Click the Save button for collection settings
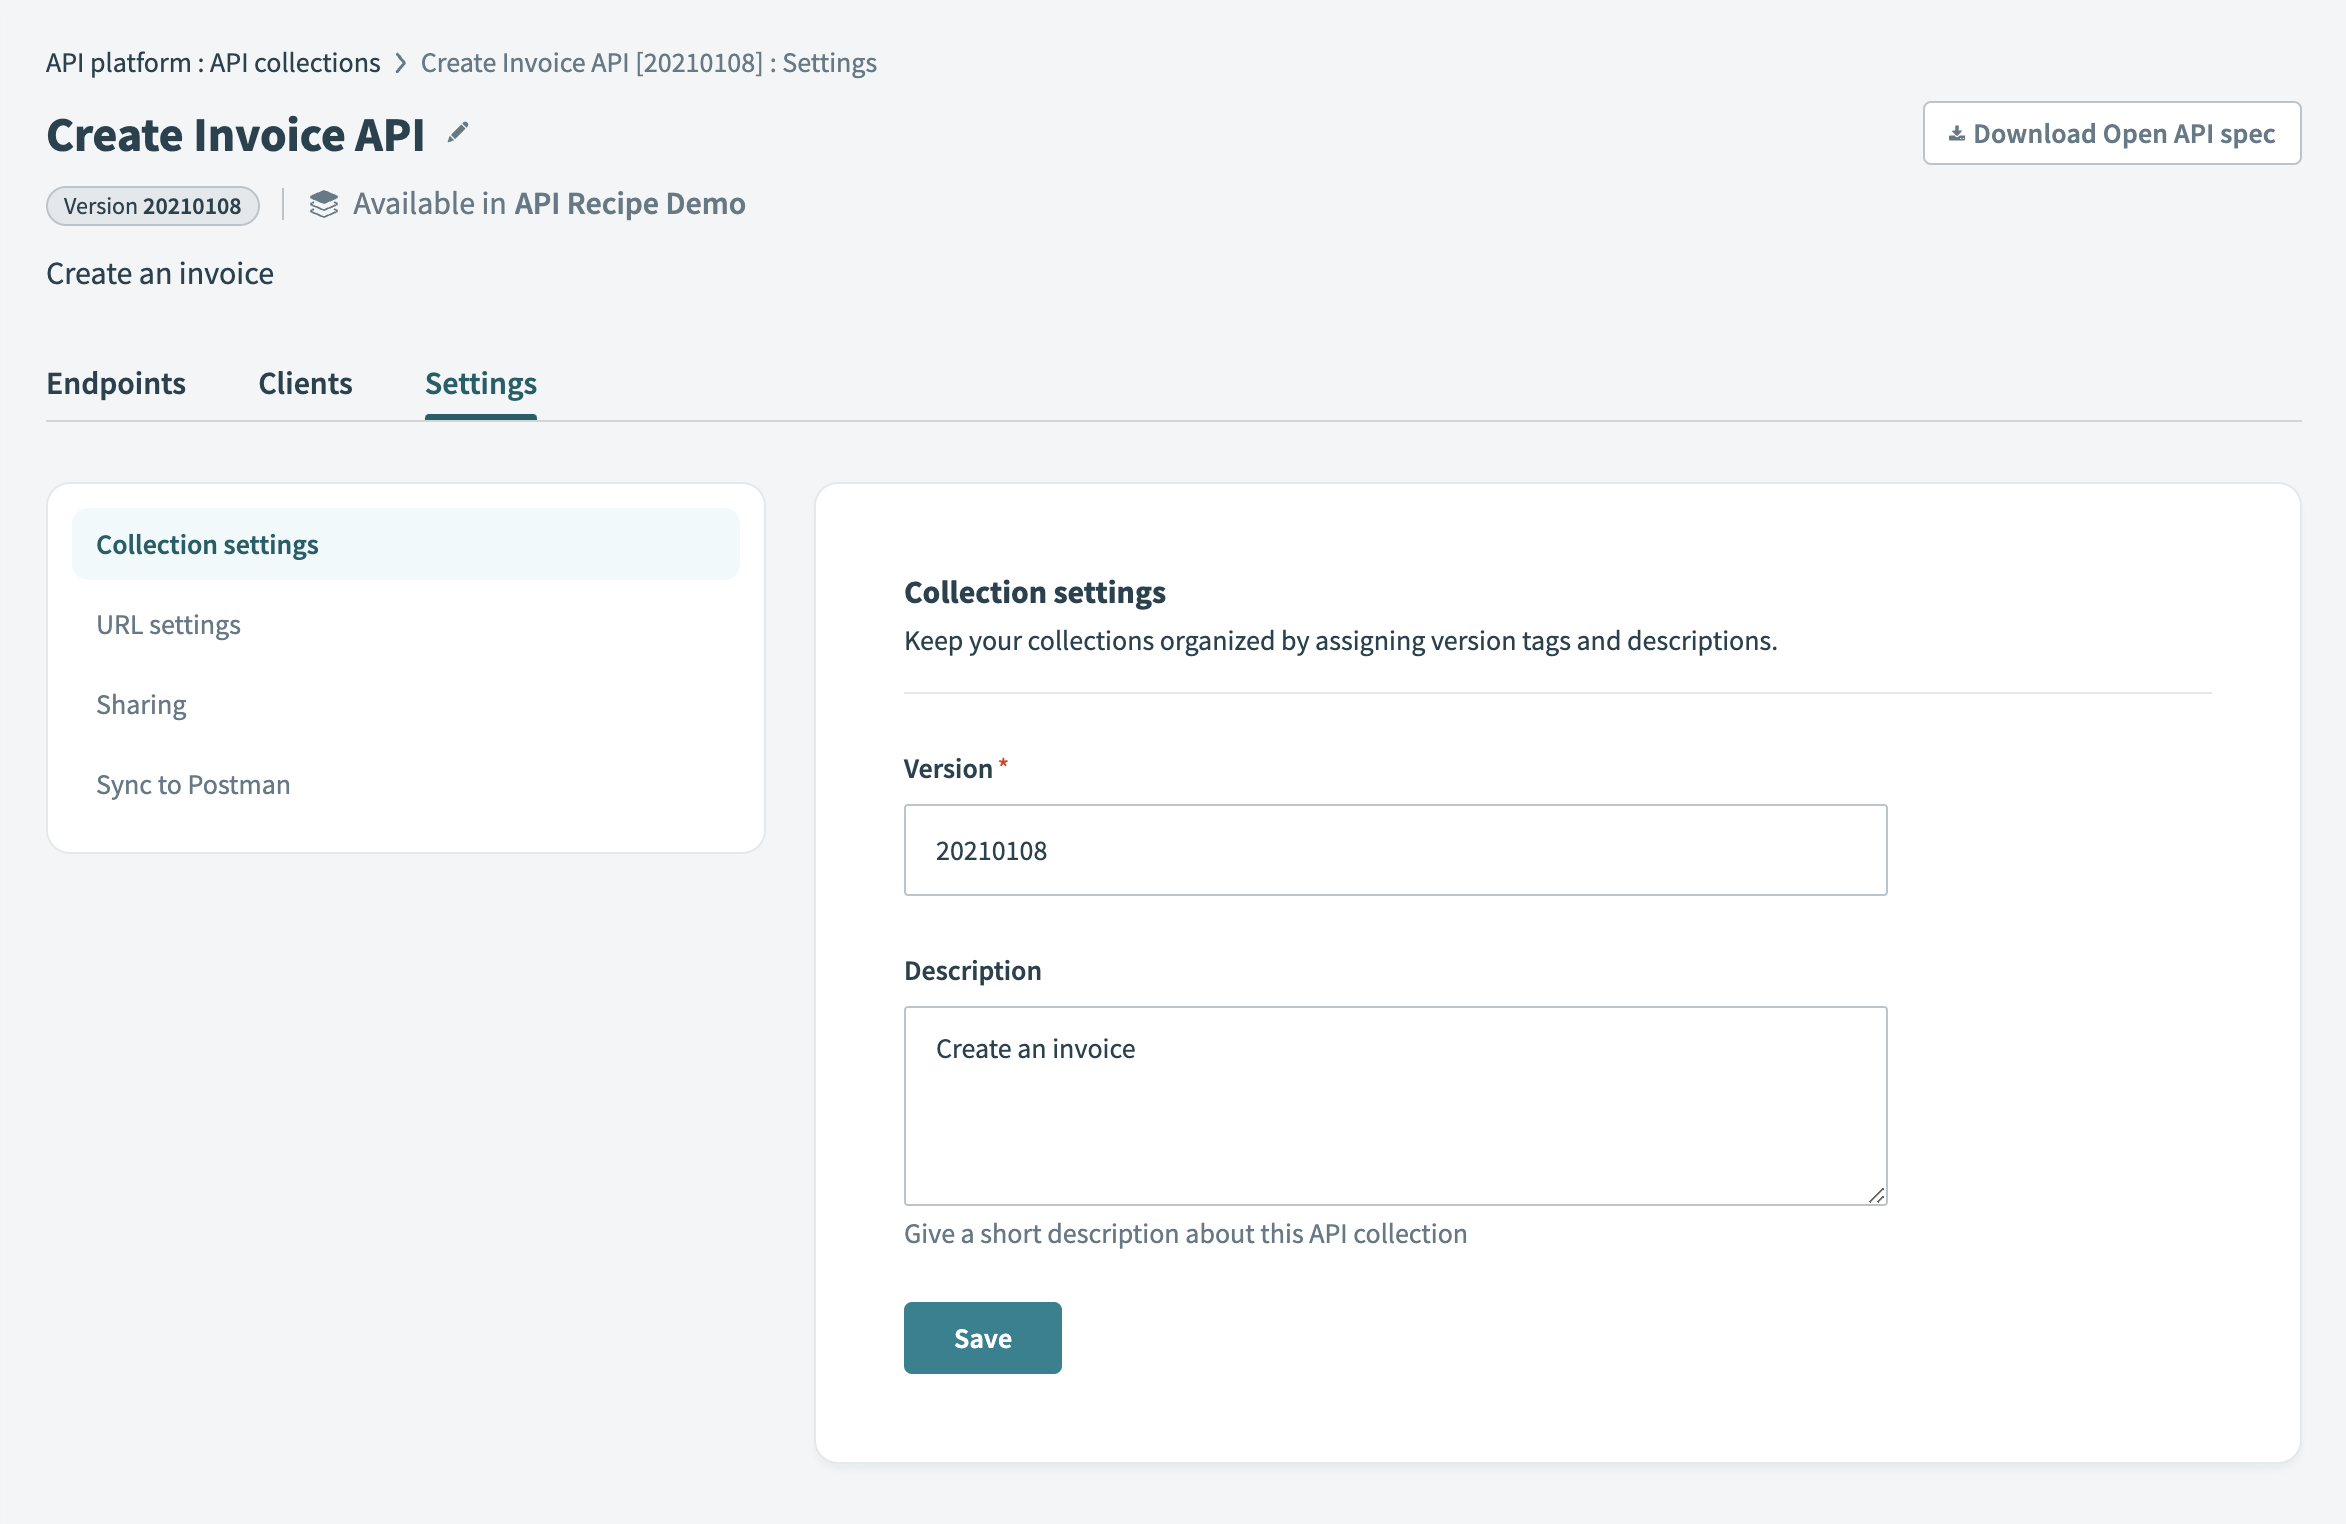This screenshot has width=2346, height=1524. click(983, 1336)
